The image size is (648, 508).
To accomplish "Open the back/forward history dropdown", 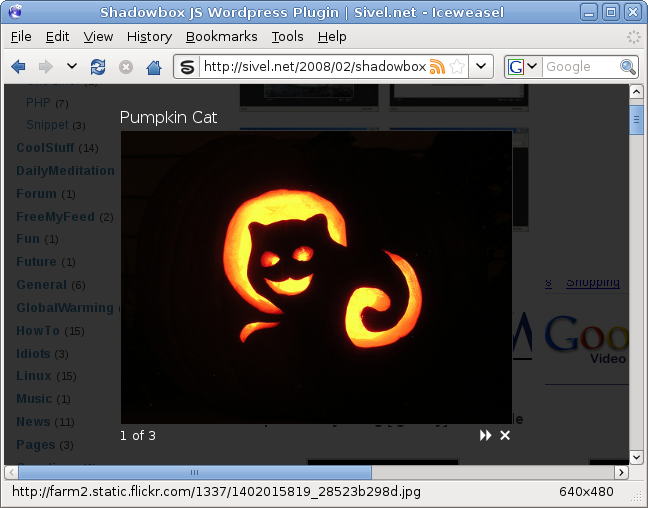I will coord(72,67).
